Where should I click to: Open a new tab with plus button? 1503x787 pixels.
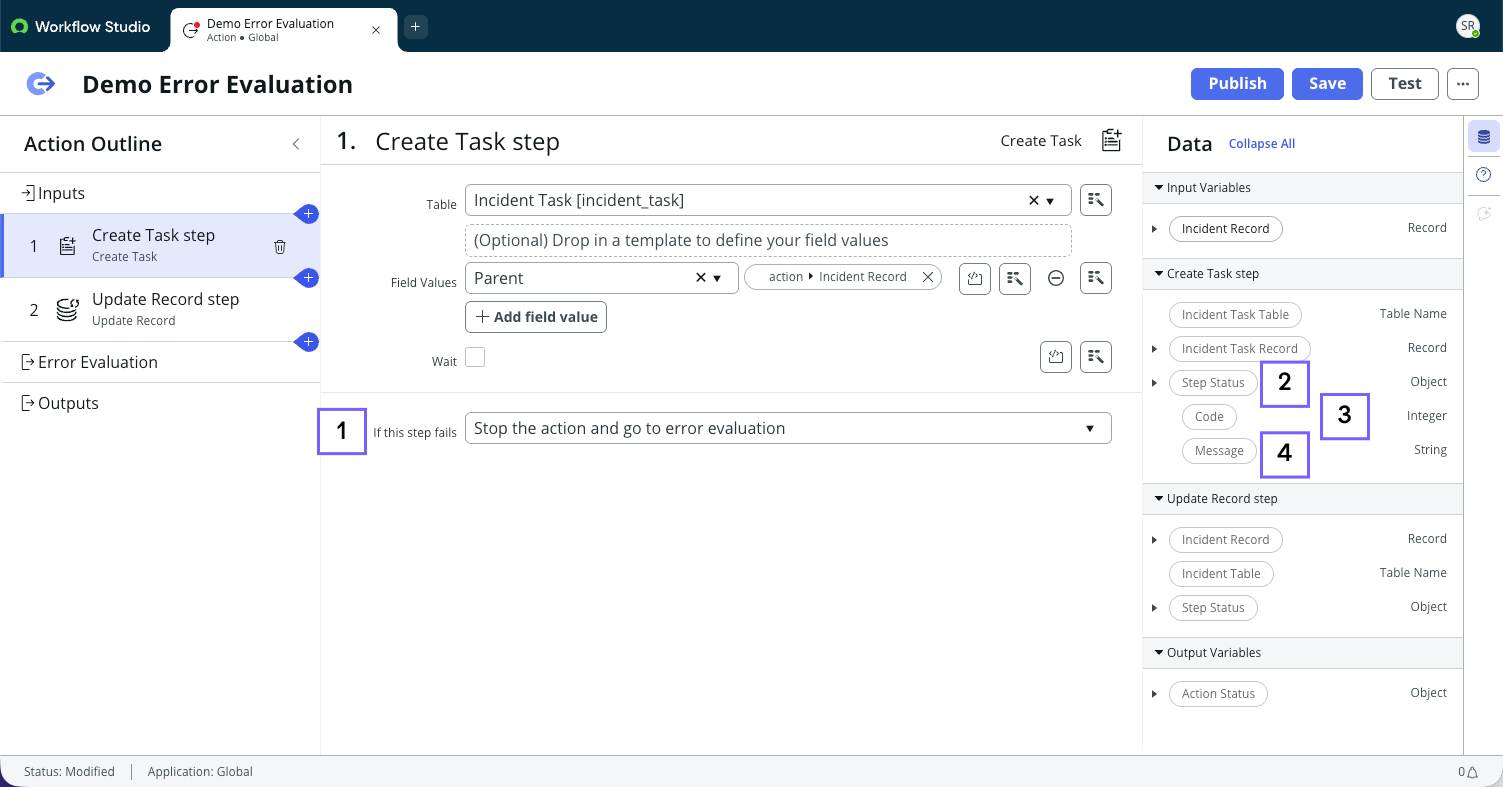[x=415, y=27]
